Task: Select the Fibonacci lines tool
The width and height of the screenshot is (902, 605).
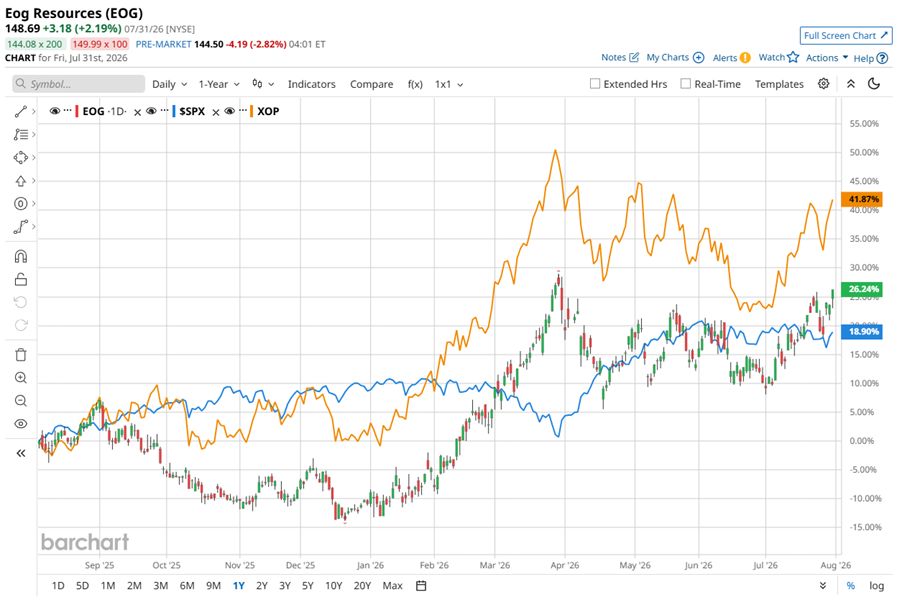Action: (x=21, y=135)
